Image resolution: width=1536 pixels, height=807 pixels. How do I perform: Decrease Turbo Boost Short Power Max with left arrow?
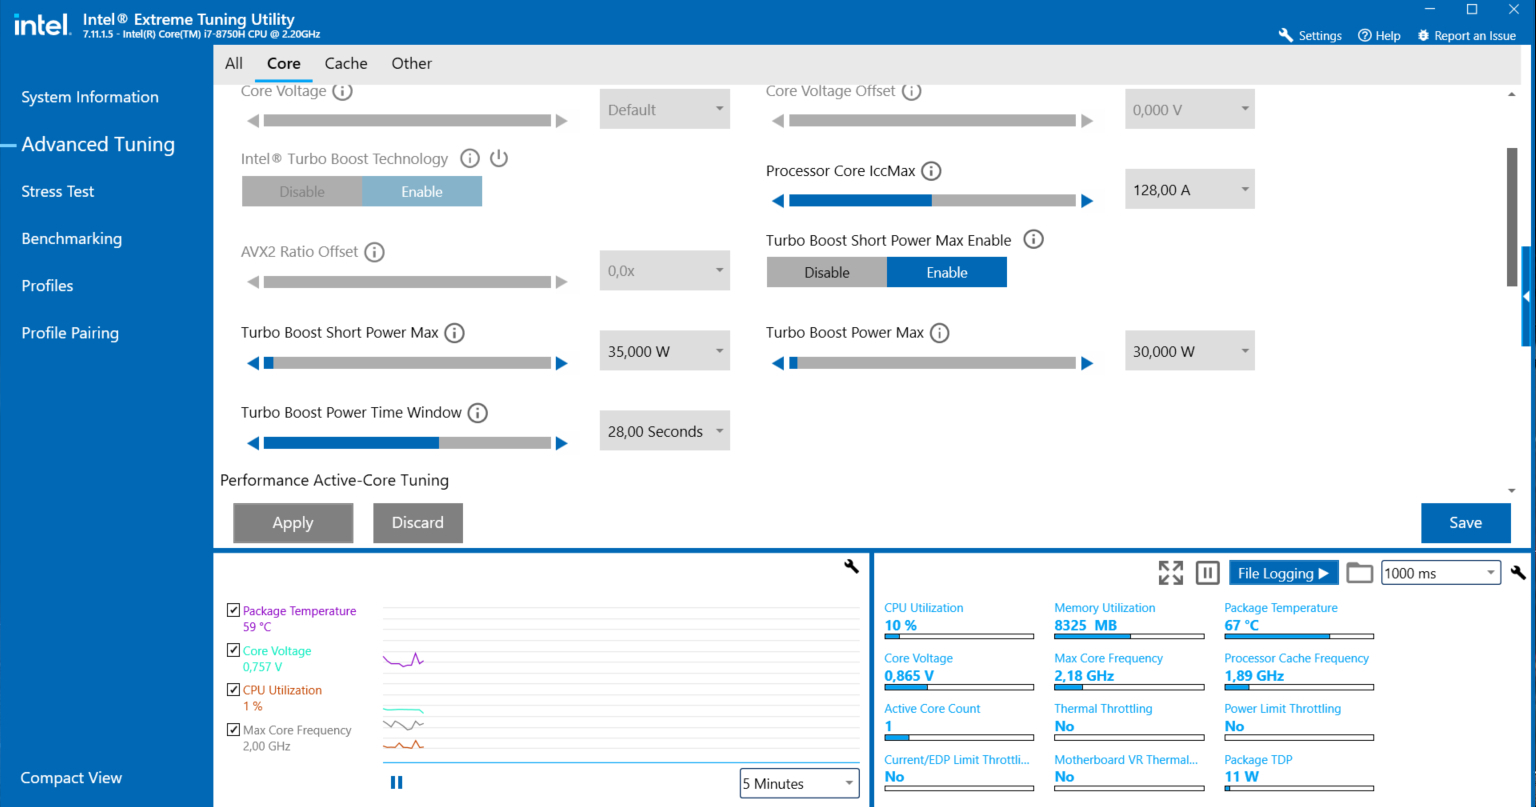(x=253, y=363)
